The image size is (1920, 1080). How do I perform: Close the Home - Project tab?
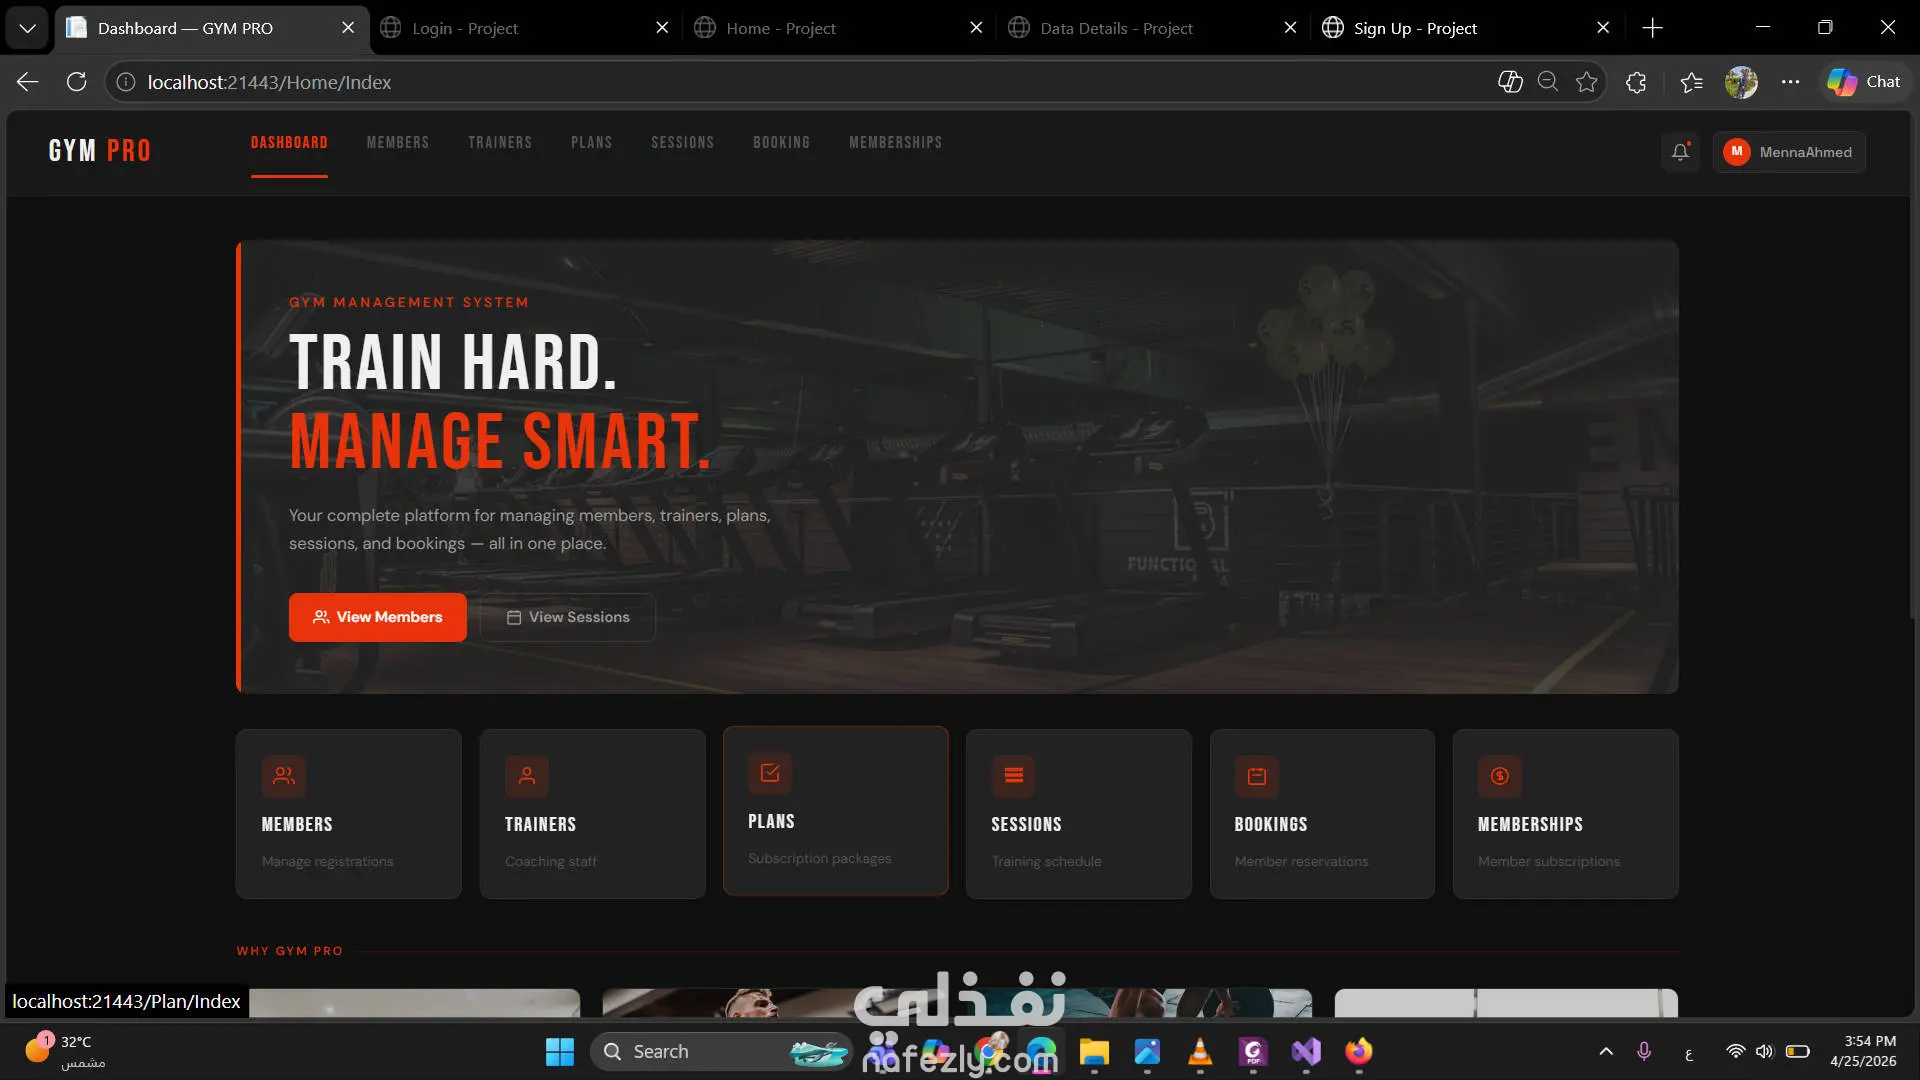976,28
